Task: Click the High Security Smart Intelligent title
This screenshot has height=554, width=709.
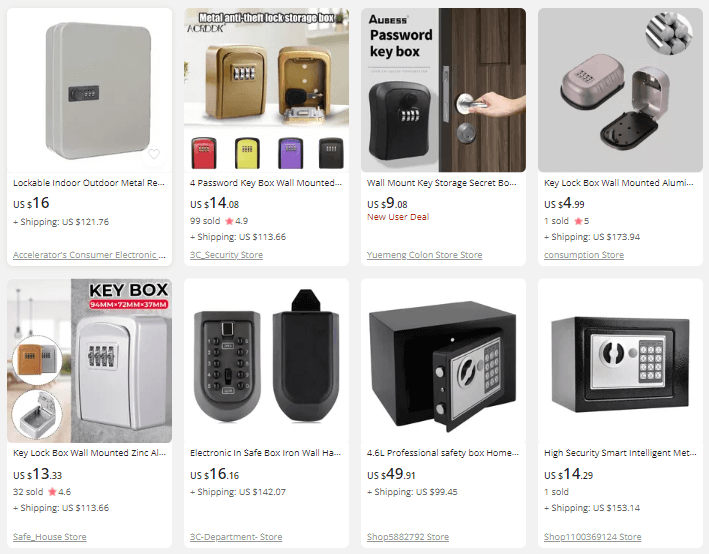Action: [620, 453]
